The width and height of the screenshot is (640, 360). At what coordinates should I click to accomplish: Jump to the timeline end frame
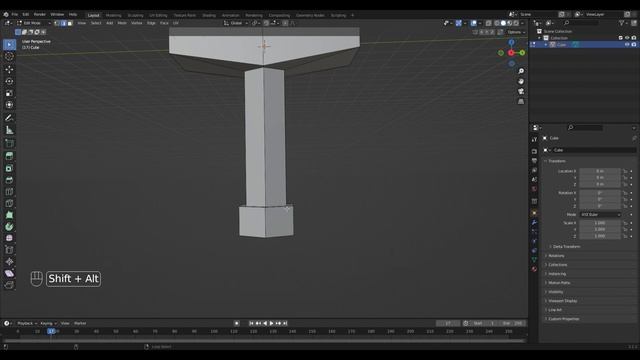coord(285,323)
